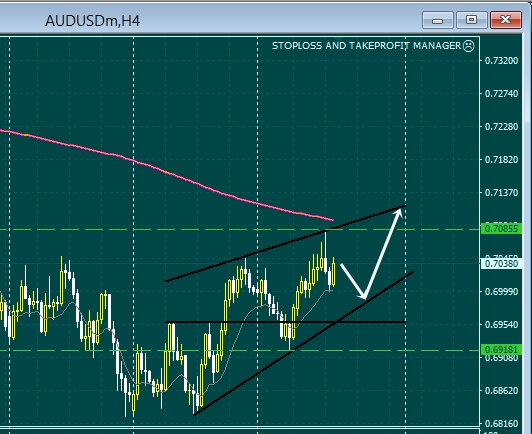Click the sad face expert advisor icon
The height and width of the screenshot is (434, 532).
[469, 46]
